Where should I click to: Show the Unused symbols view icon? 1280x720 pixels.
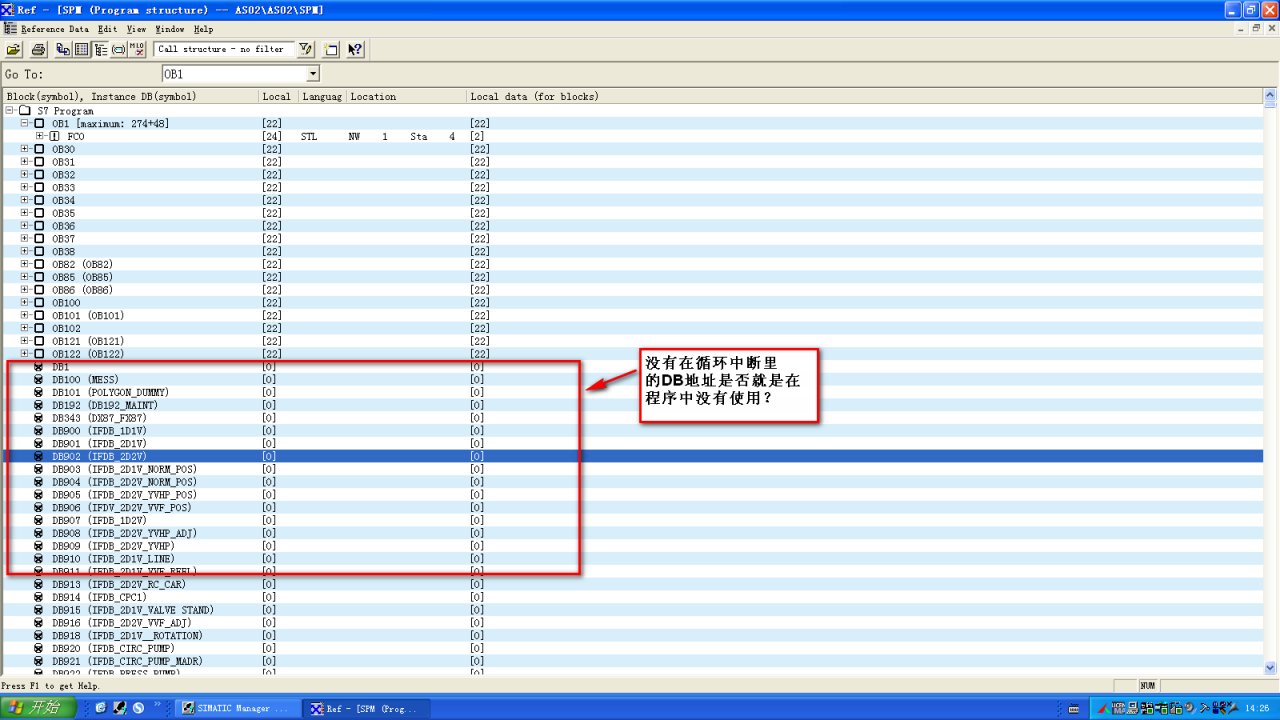point(119,49)
